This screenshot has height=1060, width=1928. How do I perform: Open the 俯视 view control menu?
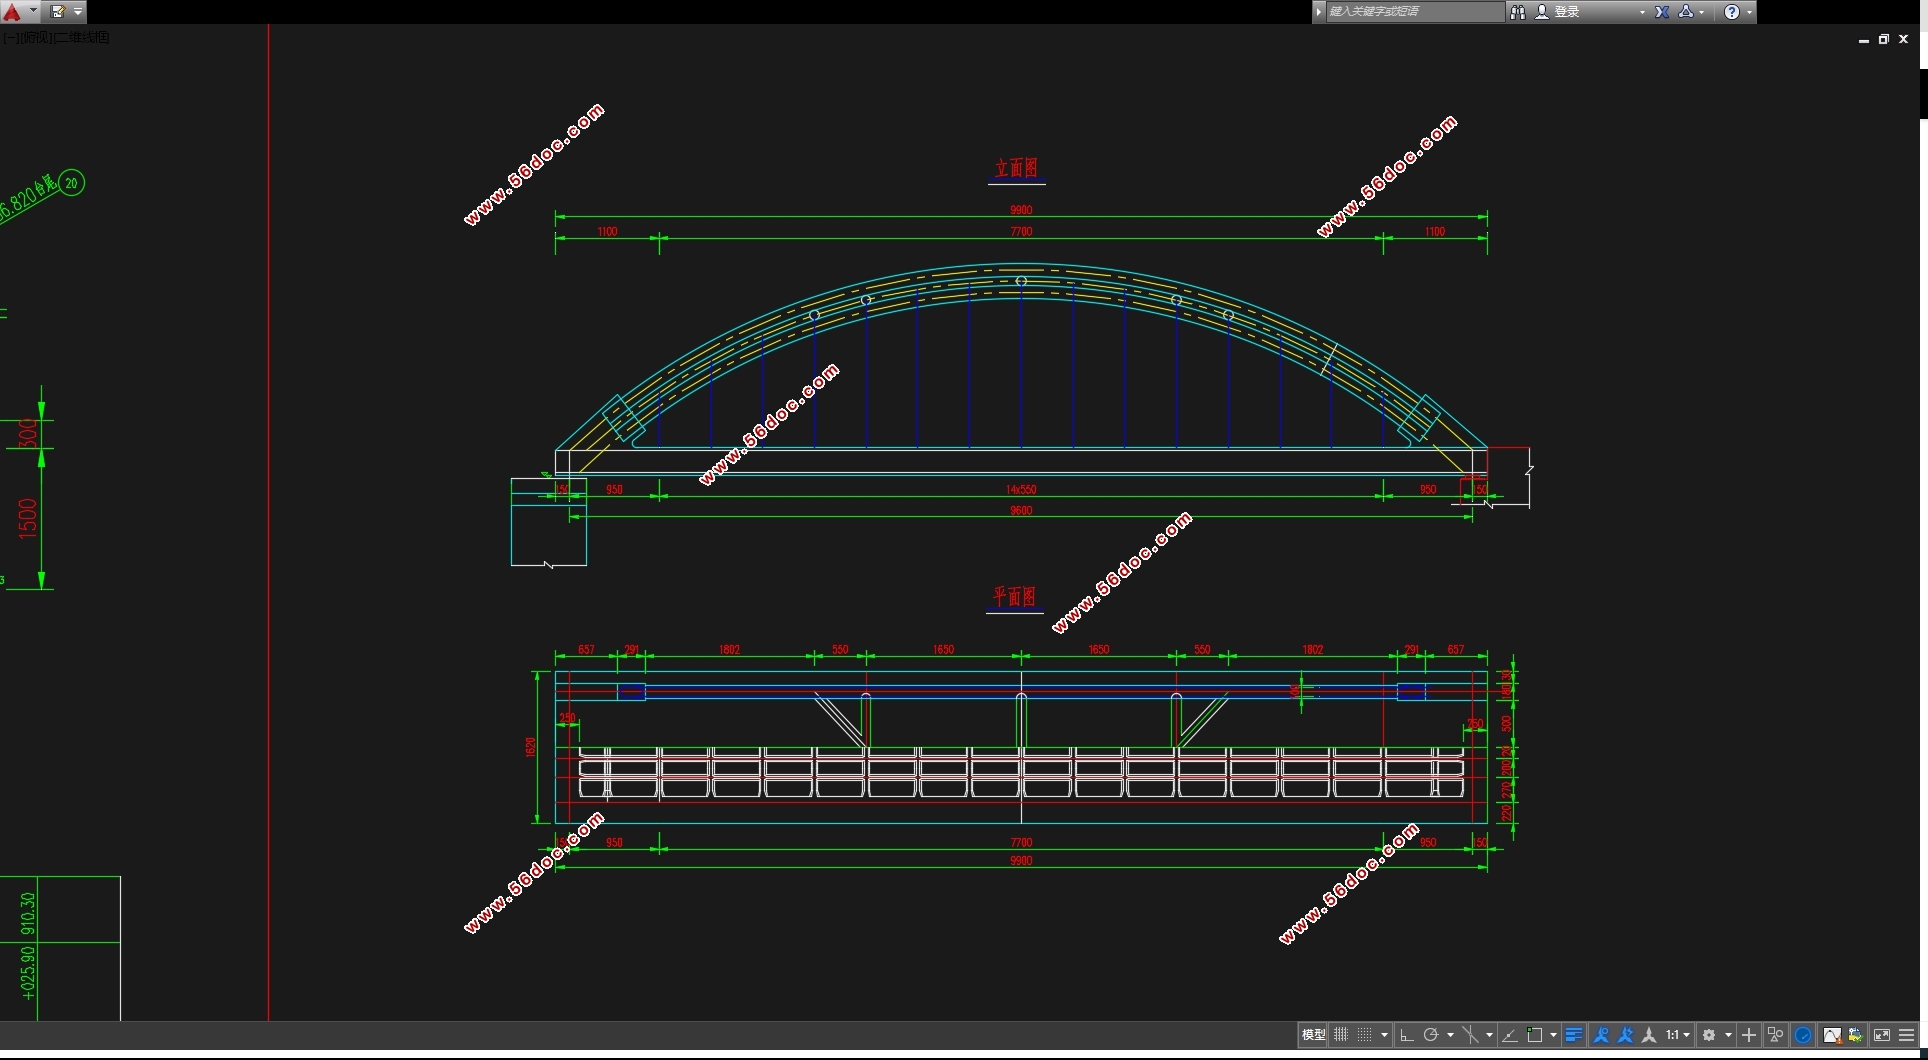(x=36, y=38)
